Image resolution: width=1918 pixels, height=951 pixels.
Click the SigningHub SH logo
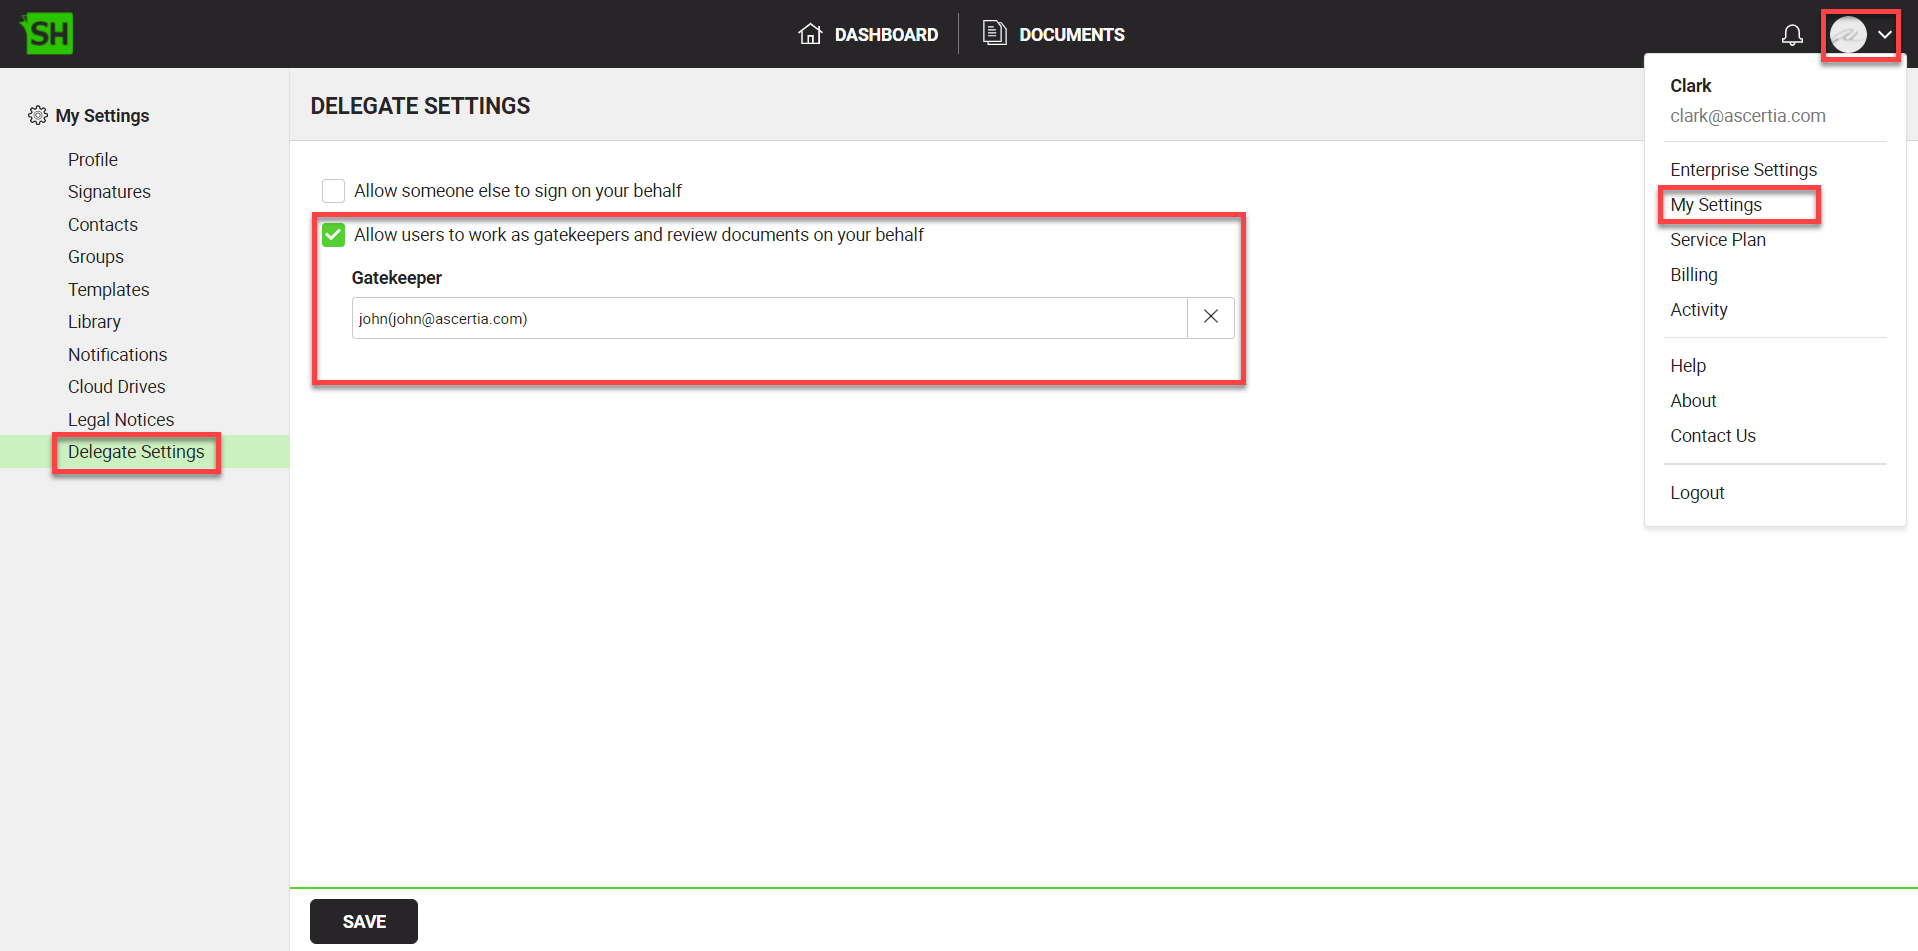click(46, 34)
